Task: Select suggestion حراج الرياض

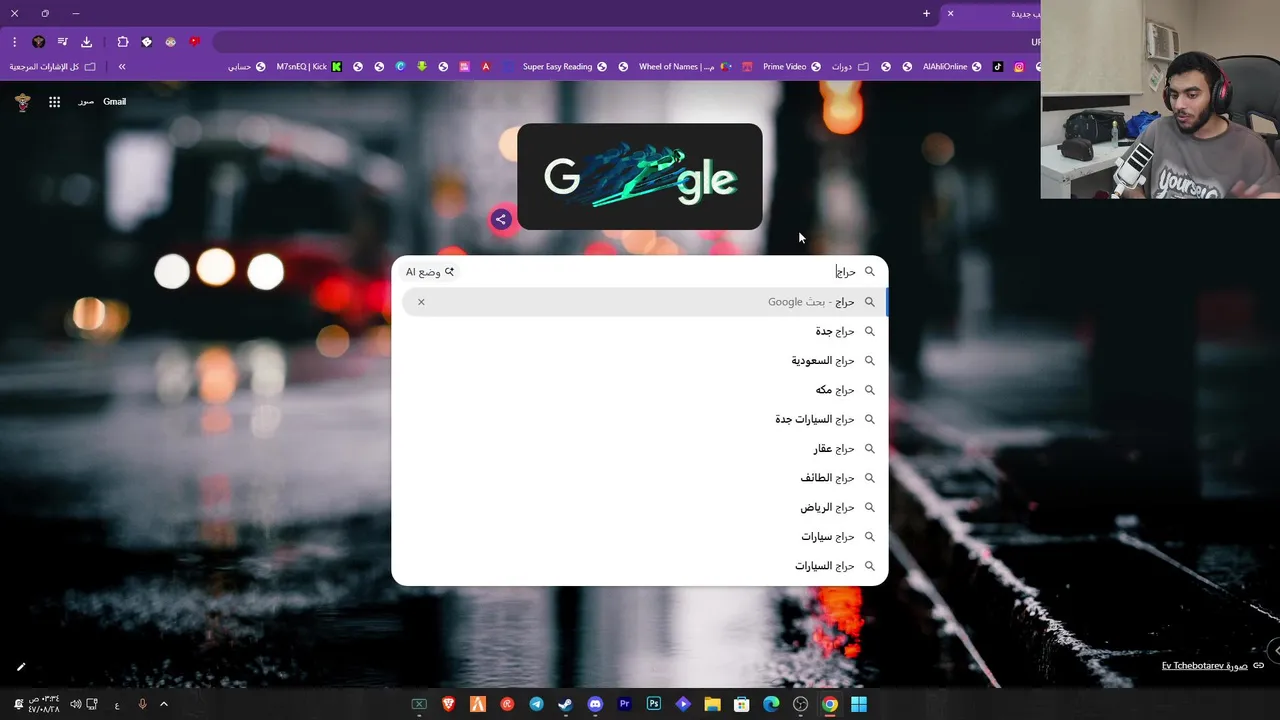Action: pyautogui.click(x=640, y=507)
